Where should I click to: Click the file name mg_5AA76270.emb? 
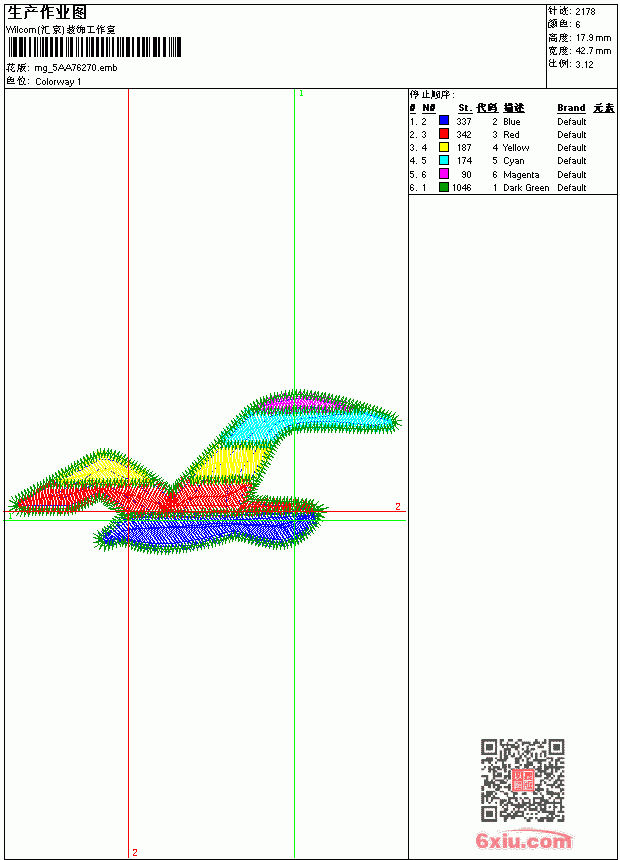[76, 68]
